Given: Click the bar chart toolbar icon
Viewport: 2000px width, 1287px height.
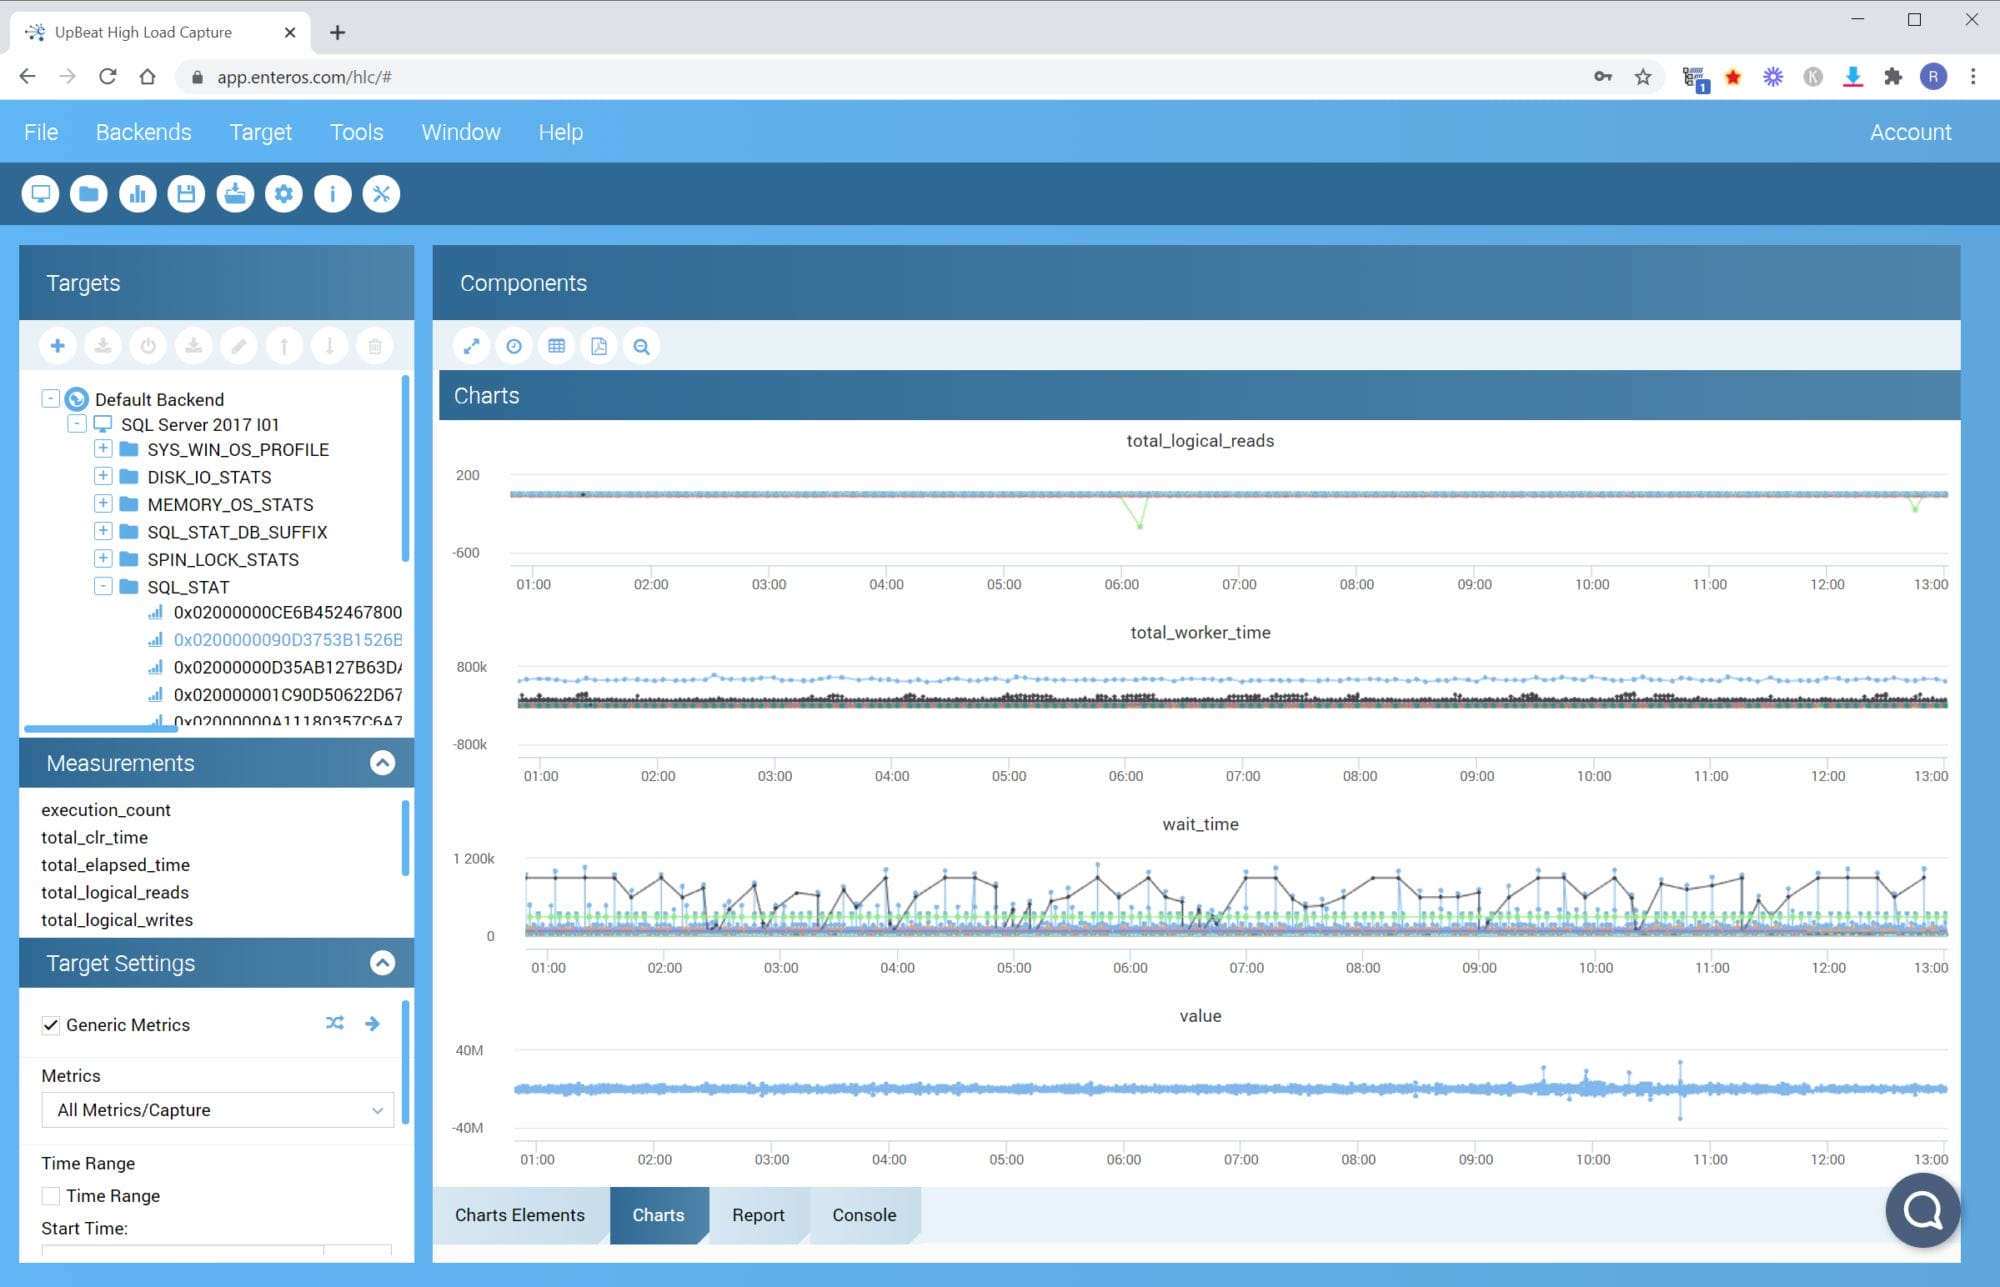Looking at the screenshot, I should pyautogui.click(x=138, y=194).
